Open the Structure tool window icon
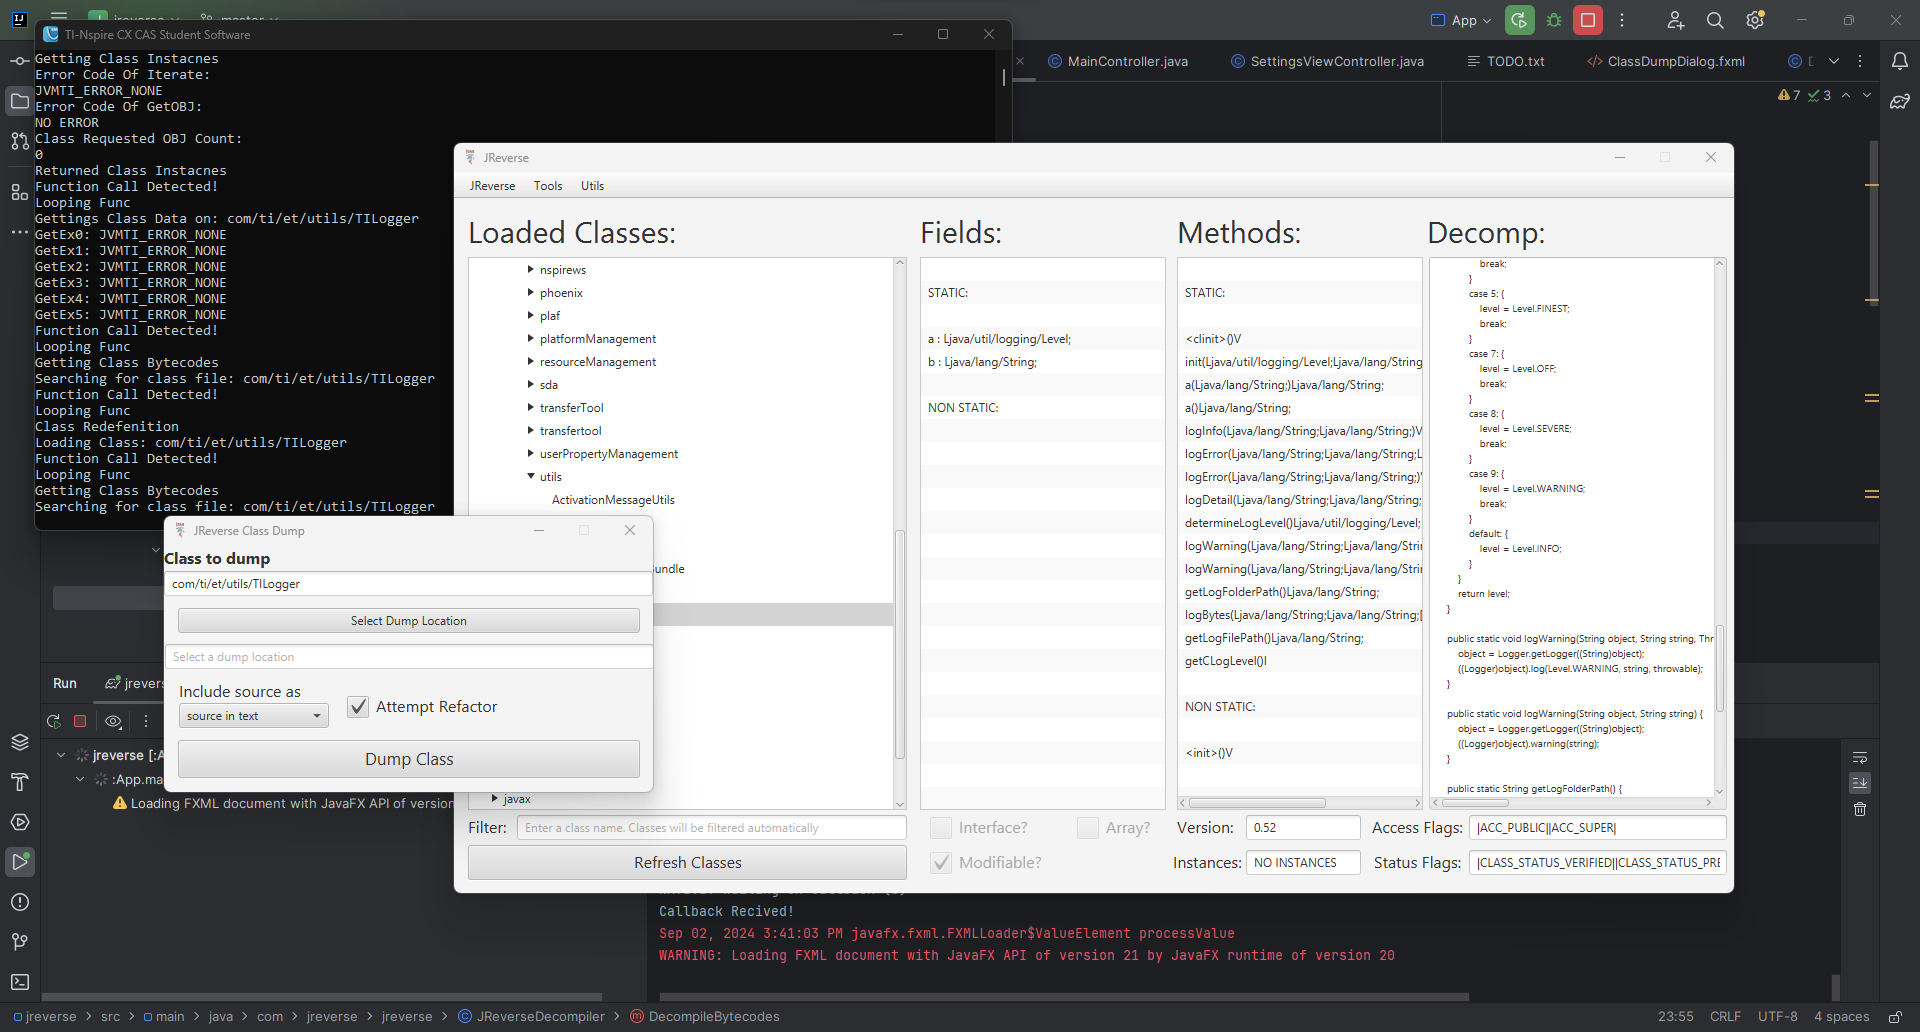Screen dimensions: 1920x1032 click(x=20, y=192)
